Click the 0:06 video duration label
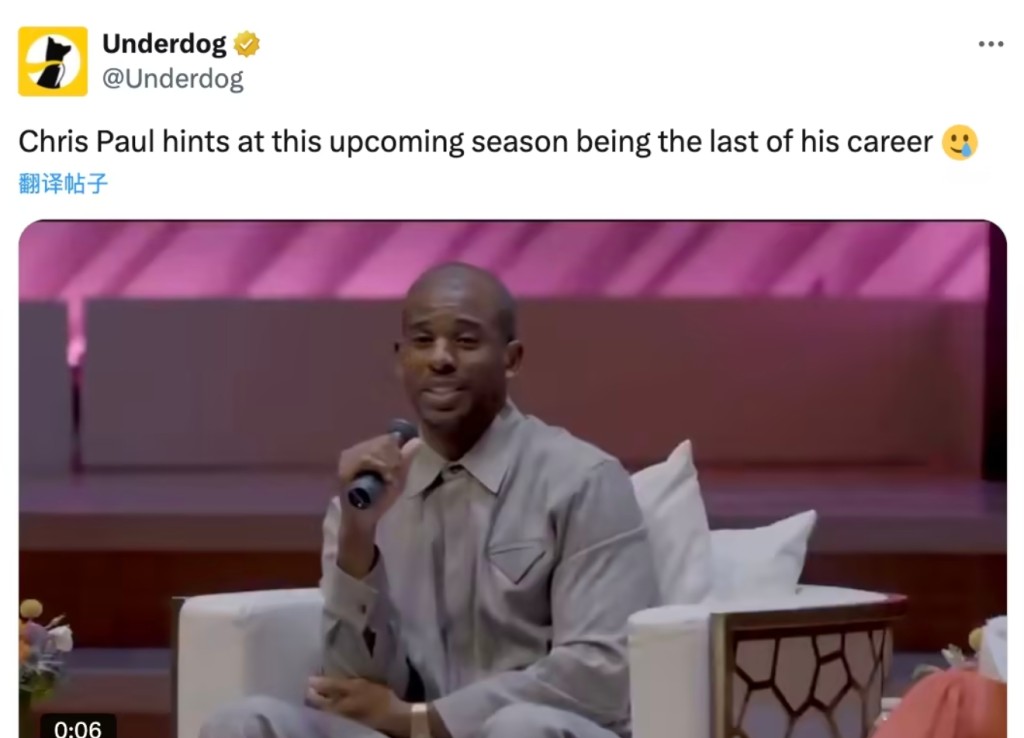 78,728
